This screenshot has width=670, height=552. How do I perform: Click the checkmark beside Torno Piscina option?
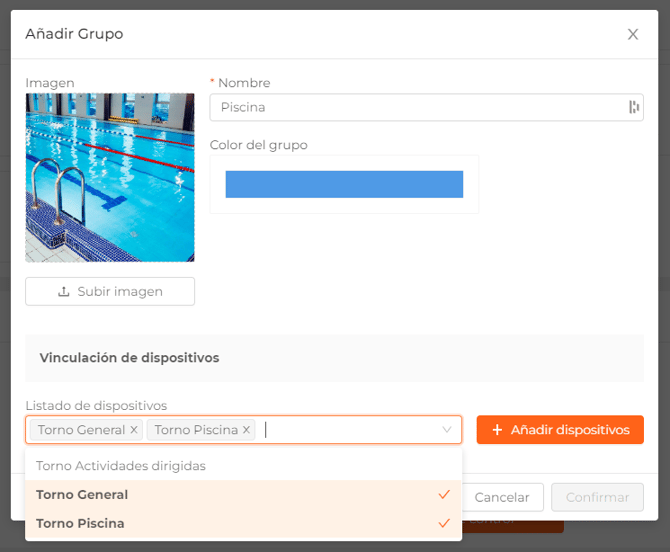tap(443, 523)
